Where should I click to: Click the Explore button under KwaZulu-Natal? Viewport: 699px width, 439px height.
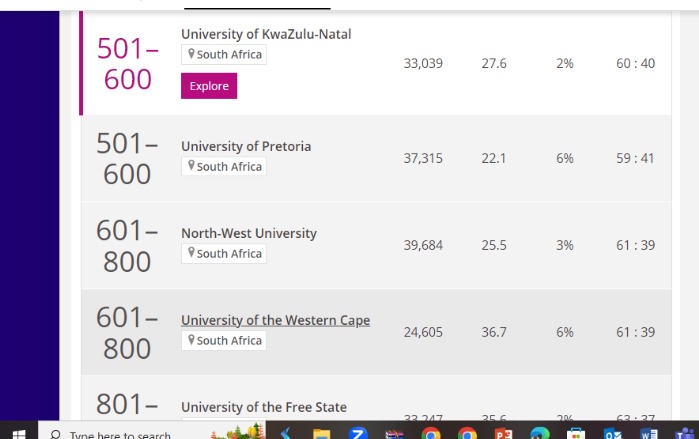(209, 86)
